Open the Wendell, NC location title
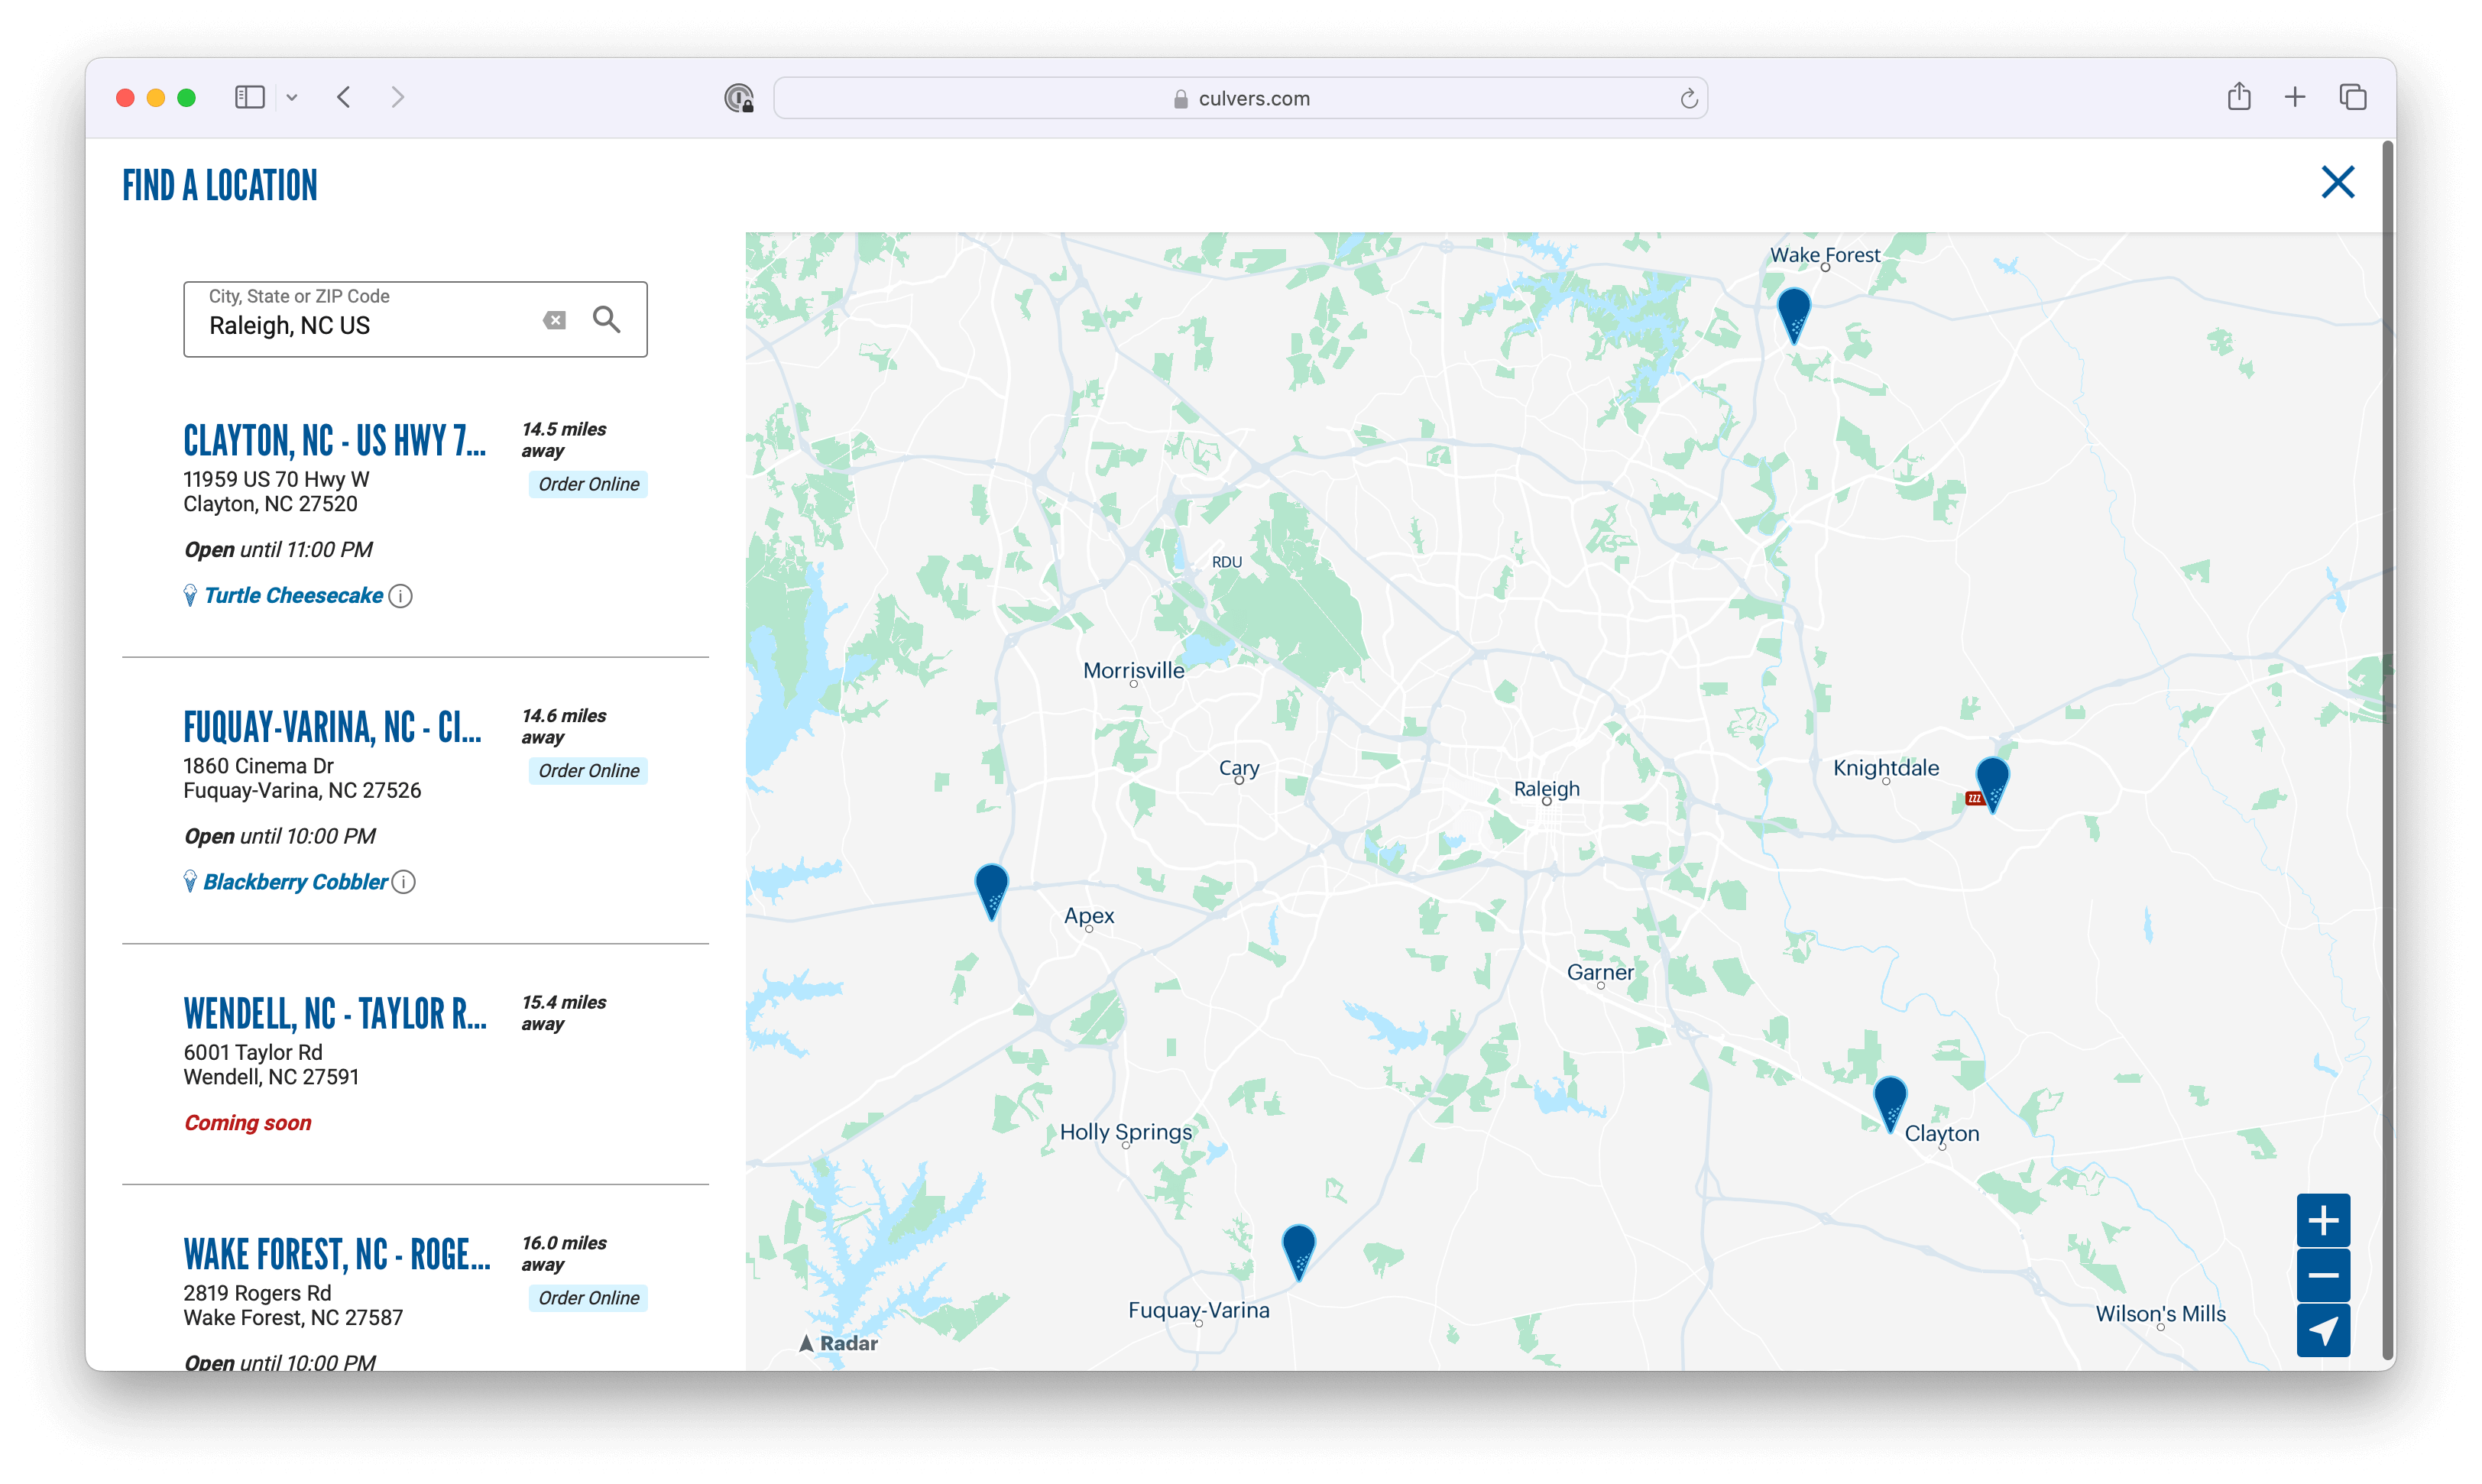2482x1484 pixels. coord(335,1013)
